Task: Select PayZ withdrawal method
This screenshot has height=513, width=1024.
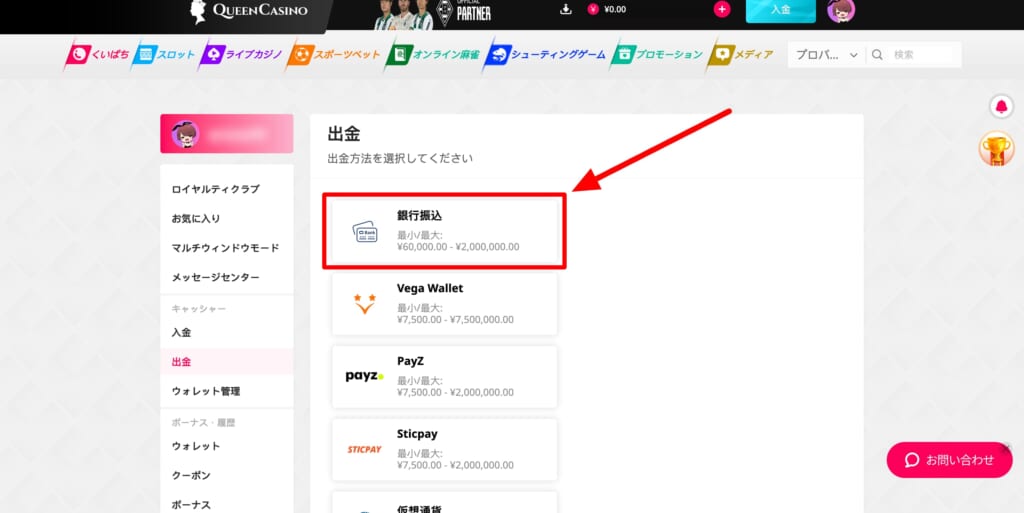Action: point(445,377)
